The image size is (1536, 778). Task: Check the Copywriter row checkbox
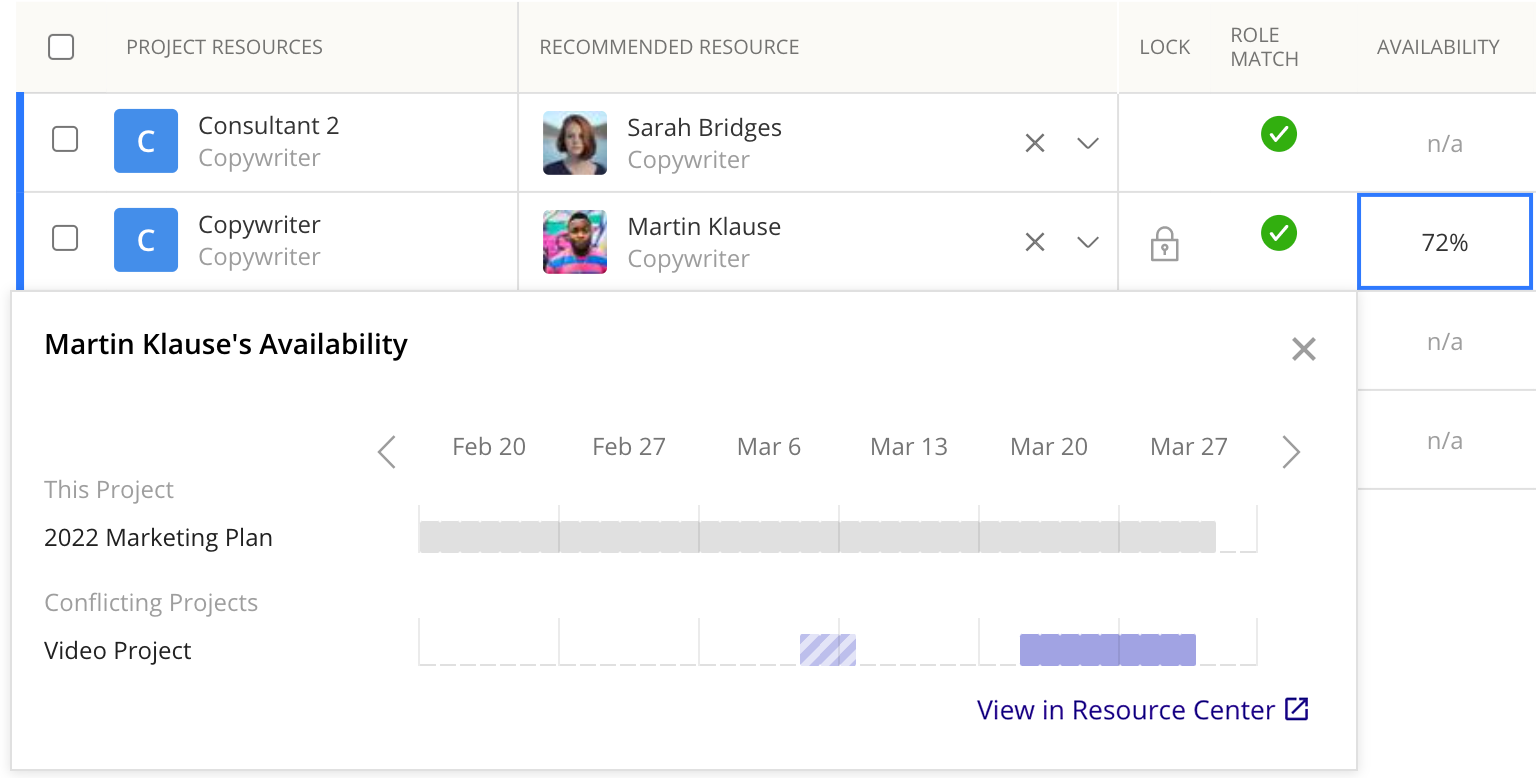tap(64, 238)
